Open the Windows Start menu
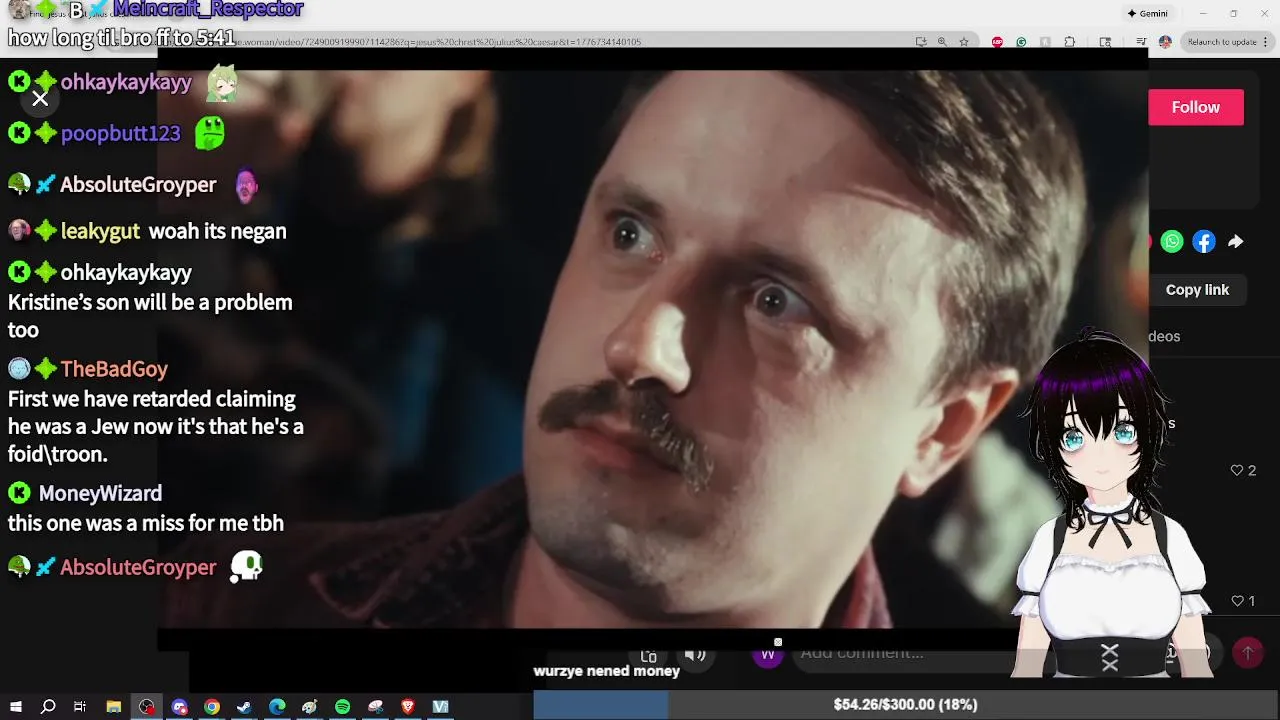 coord(16,707)
